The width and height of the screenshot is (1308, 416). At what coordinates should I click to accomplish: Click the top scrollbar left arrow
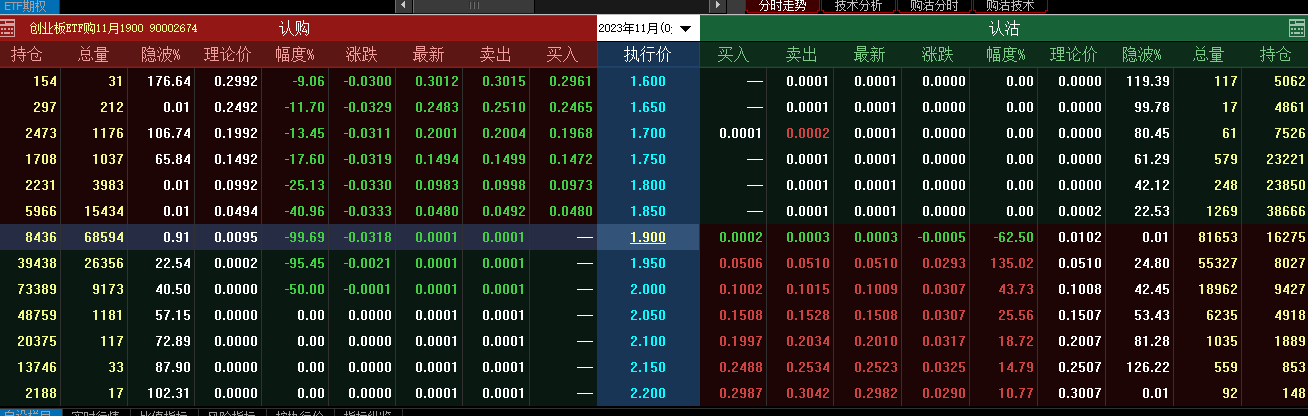tap(403, 6)
